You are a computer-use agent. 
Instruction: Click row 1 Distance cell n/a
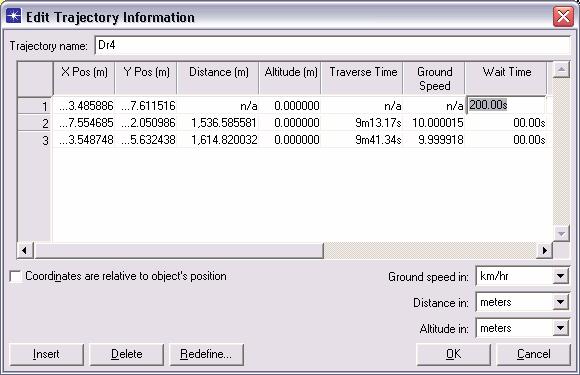point(218,106)
